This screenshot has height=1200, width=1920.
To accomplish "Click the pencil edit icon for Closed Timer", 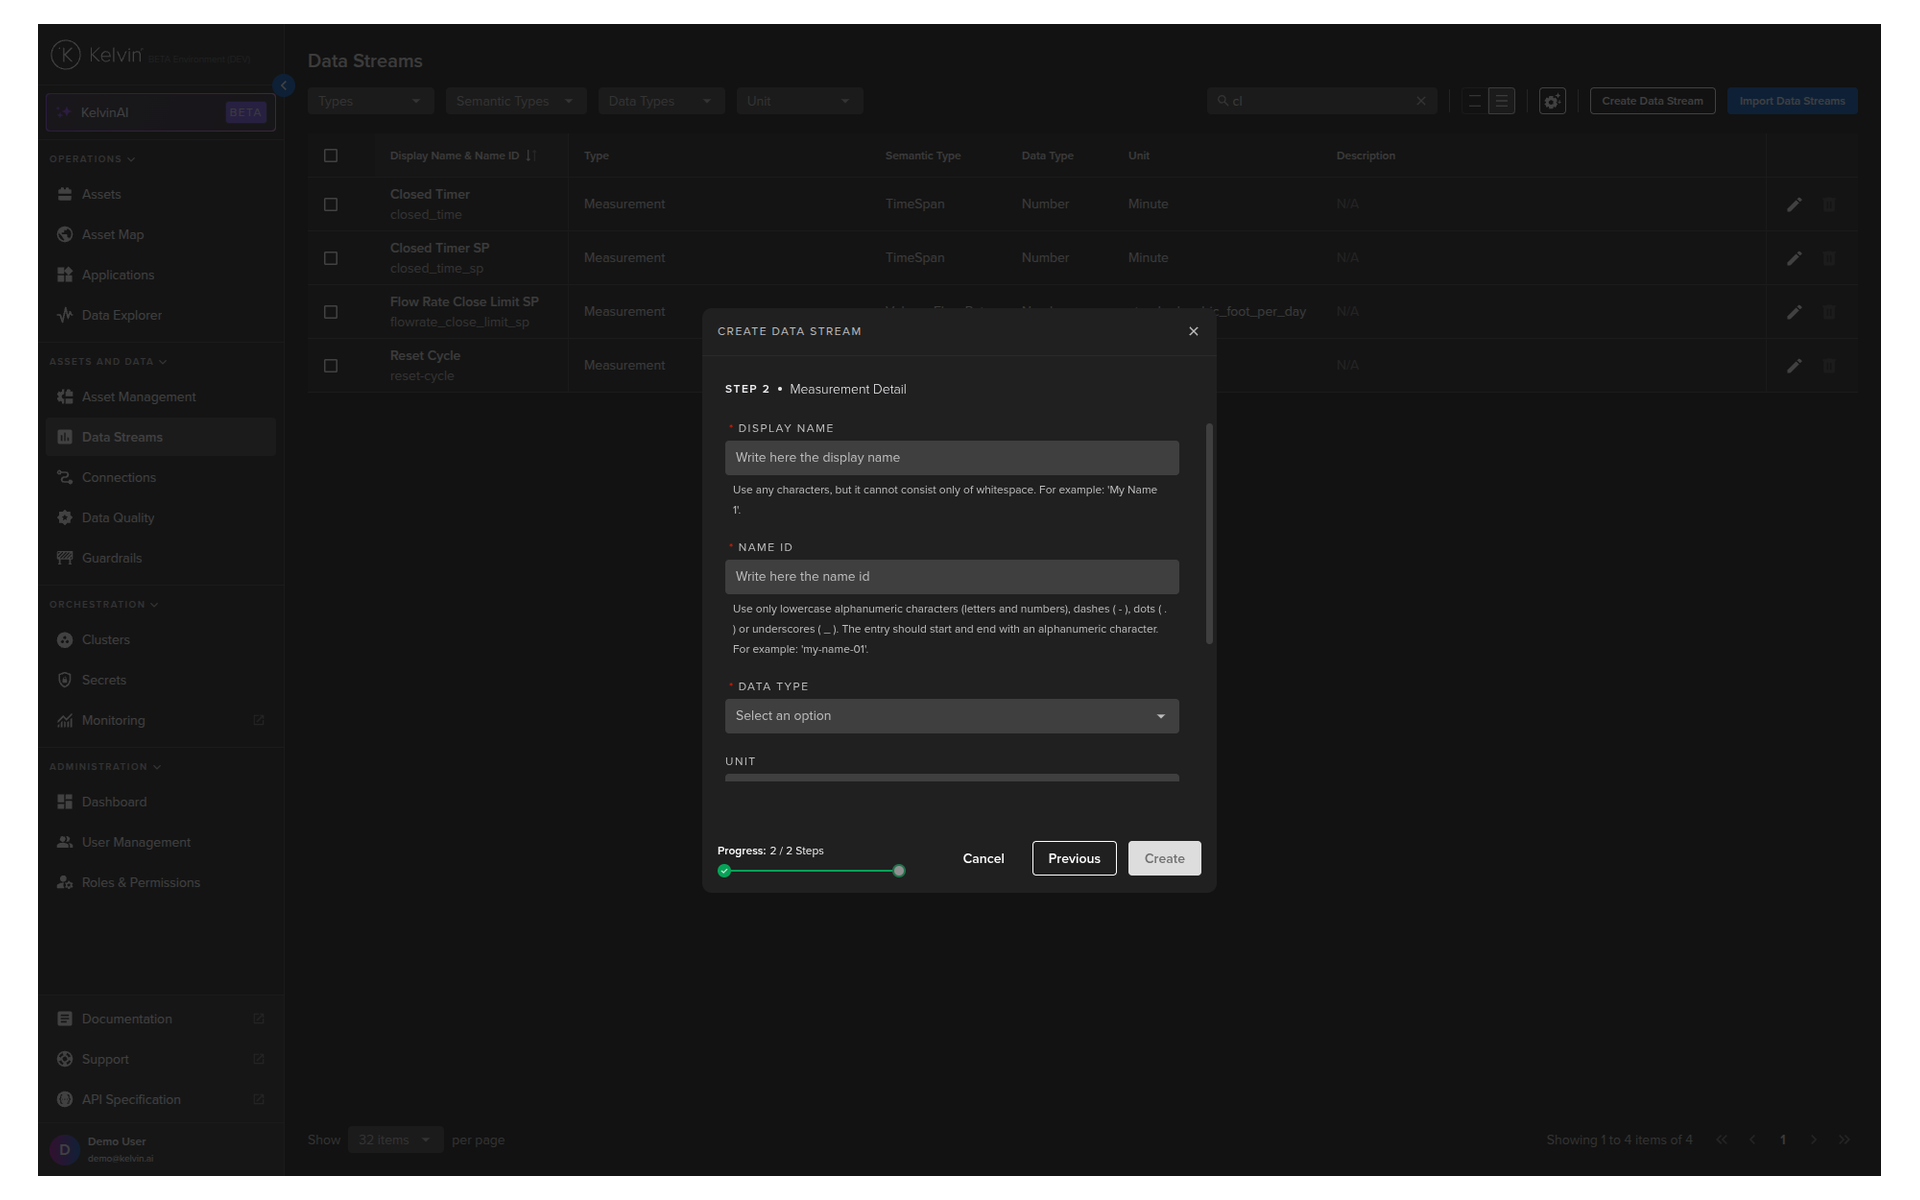I will [1794, 204].
